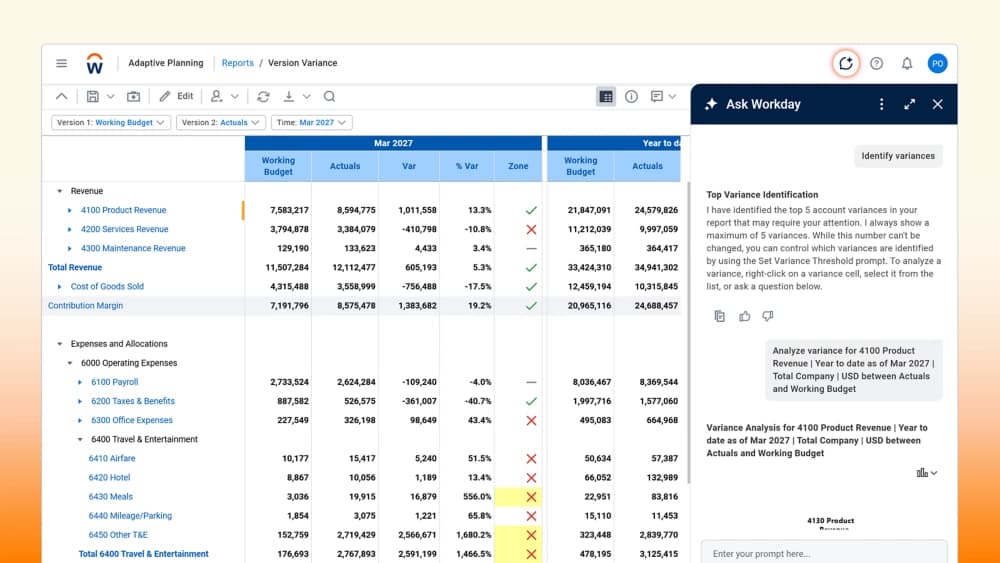Click the Workday logo
The width and height of the screenshot is (1000, 563).
94,63
